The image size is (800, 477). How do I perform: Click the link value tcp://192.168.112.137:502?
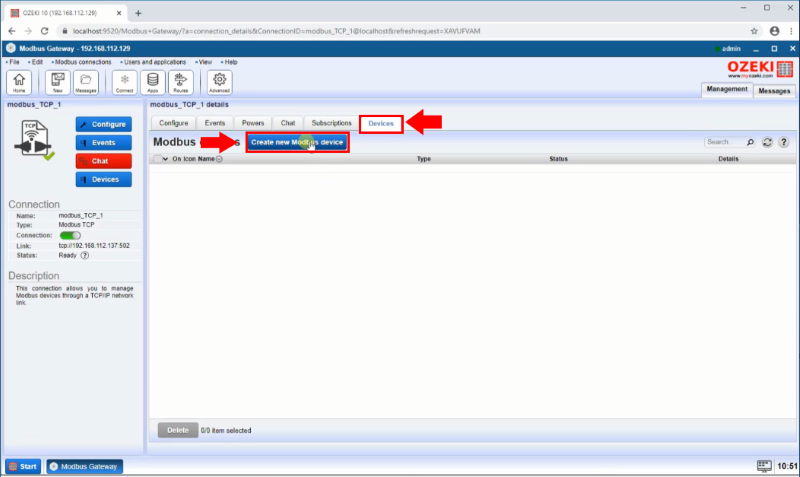click(94, 246)
